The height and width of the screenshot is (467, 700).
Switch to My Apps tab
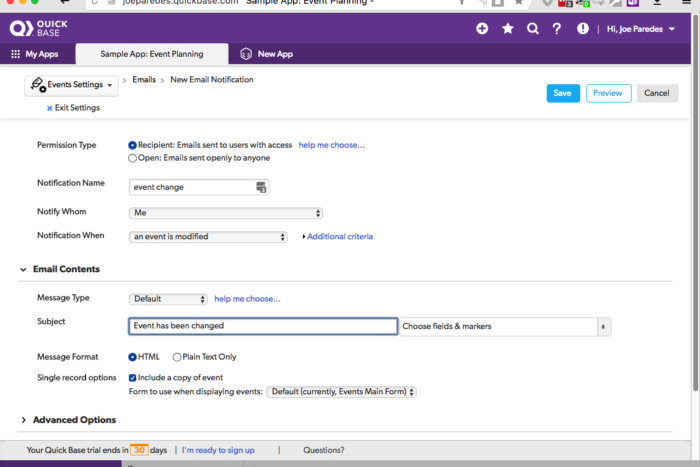(35, 54)
